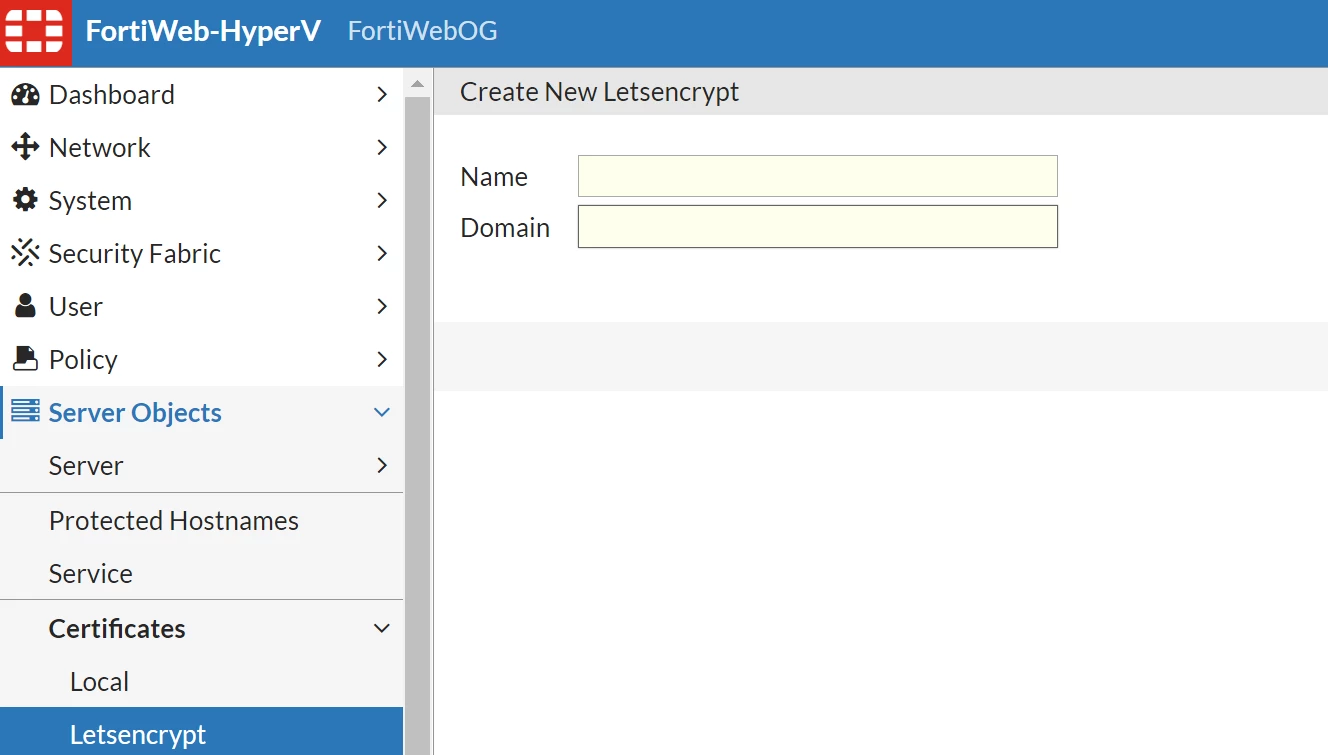Open the Dashboard menu
1328x755 pixels.
point(201,95)
